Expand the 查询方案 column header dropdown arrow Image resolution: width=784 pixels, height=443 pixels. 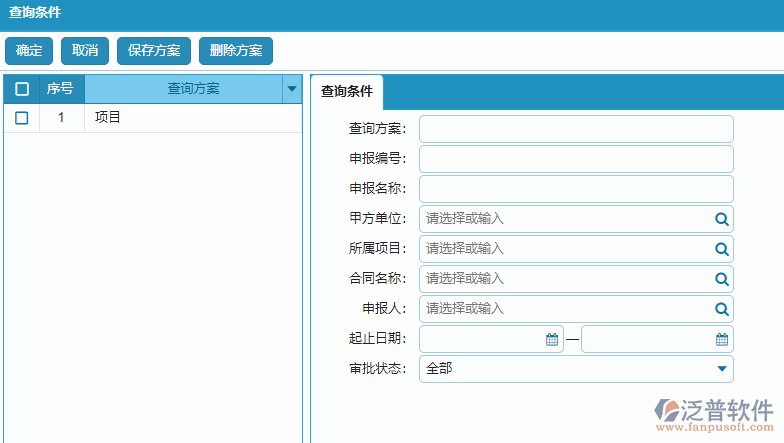coord(292,89)
